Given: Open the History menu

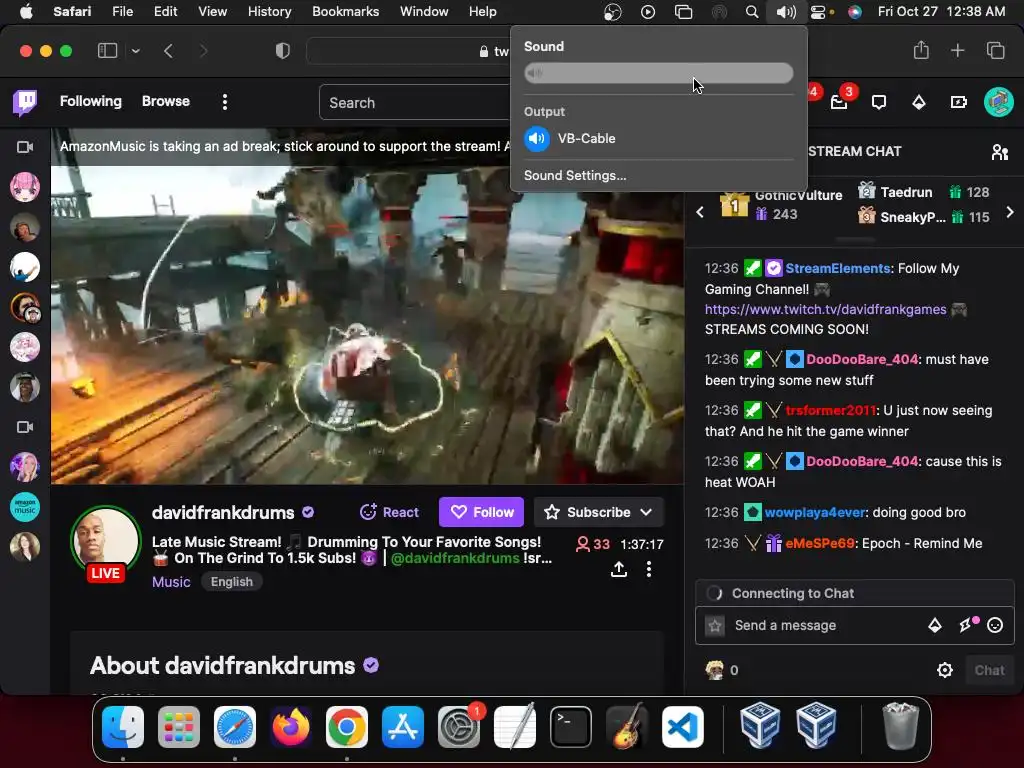Looking at the screenshot, I should point(269,12).
